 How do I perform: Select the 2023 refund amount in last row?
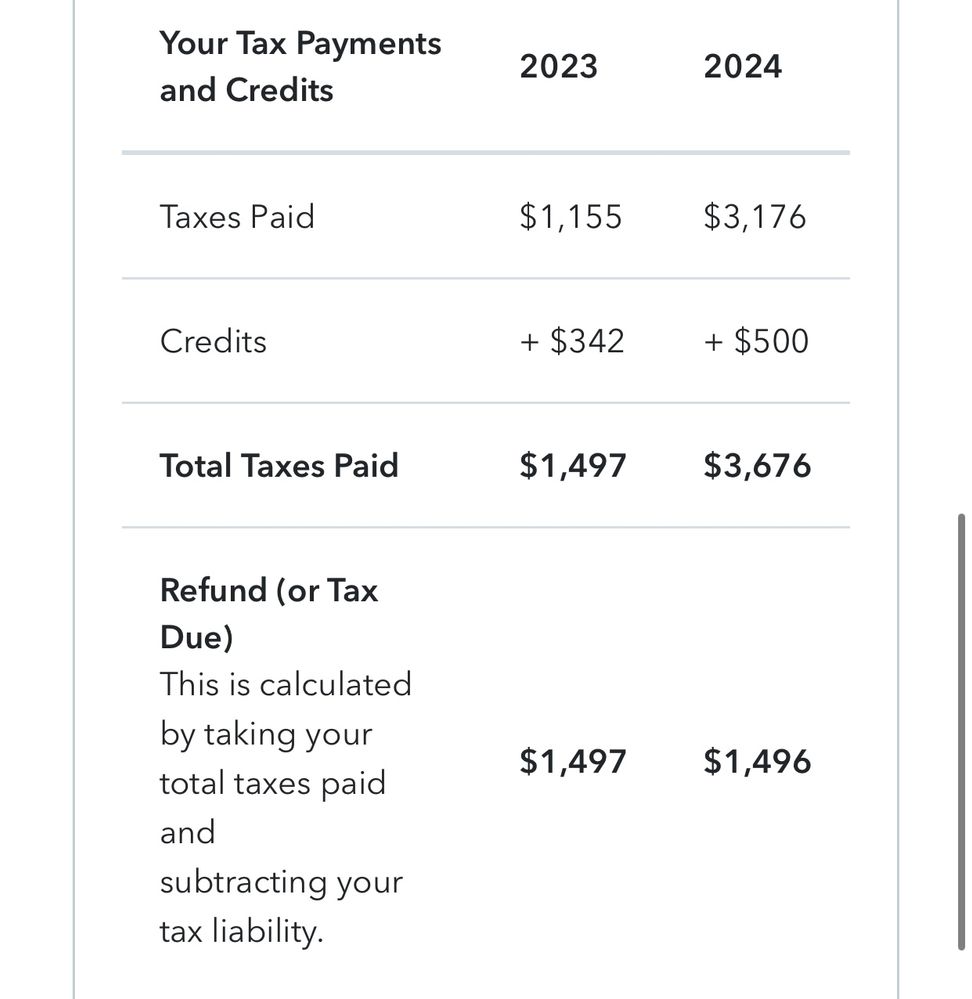(572, 762)
